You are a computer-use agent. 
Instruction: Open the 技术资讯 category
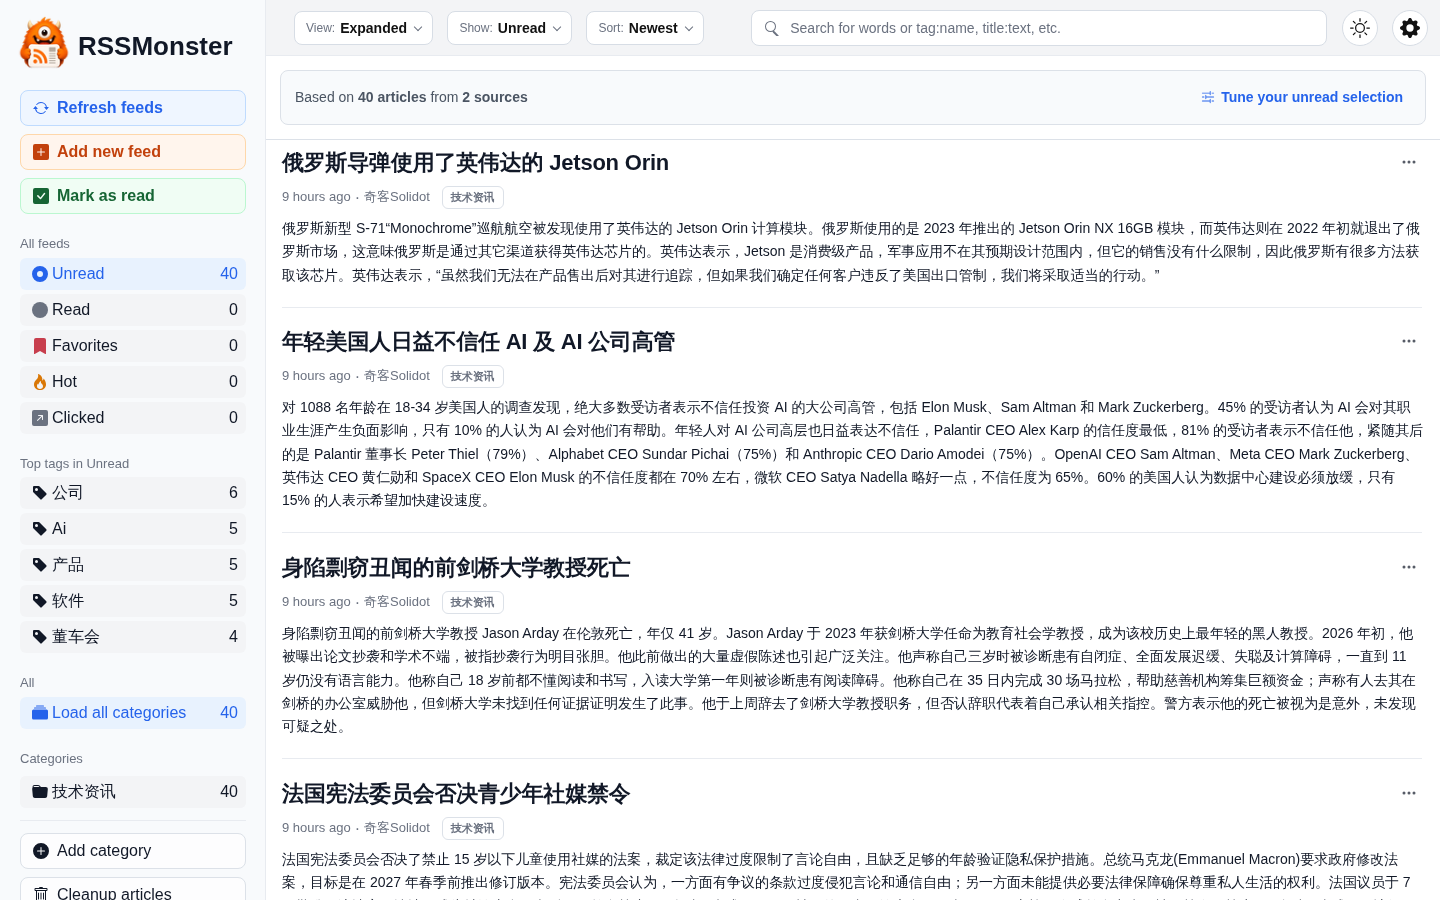133,792
